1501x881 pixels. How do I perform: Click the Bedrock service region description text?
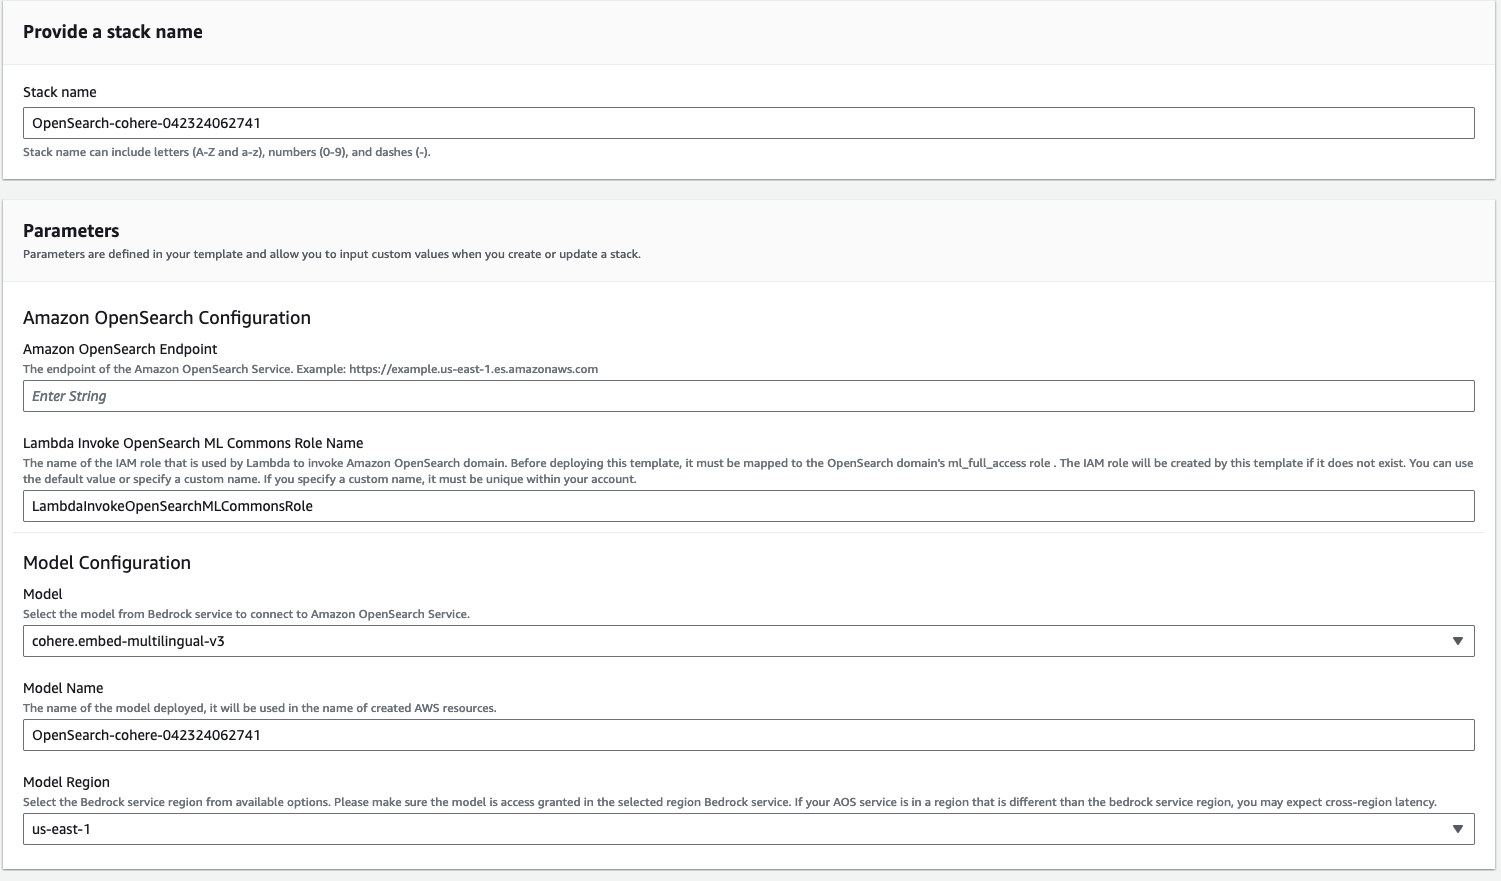point(730,802)
